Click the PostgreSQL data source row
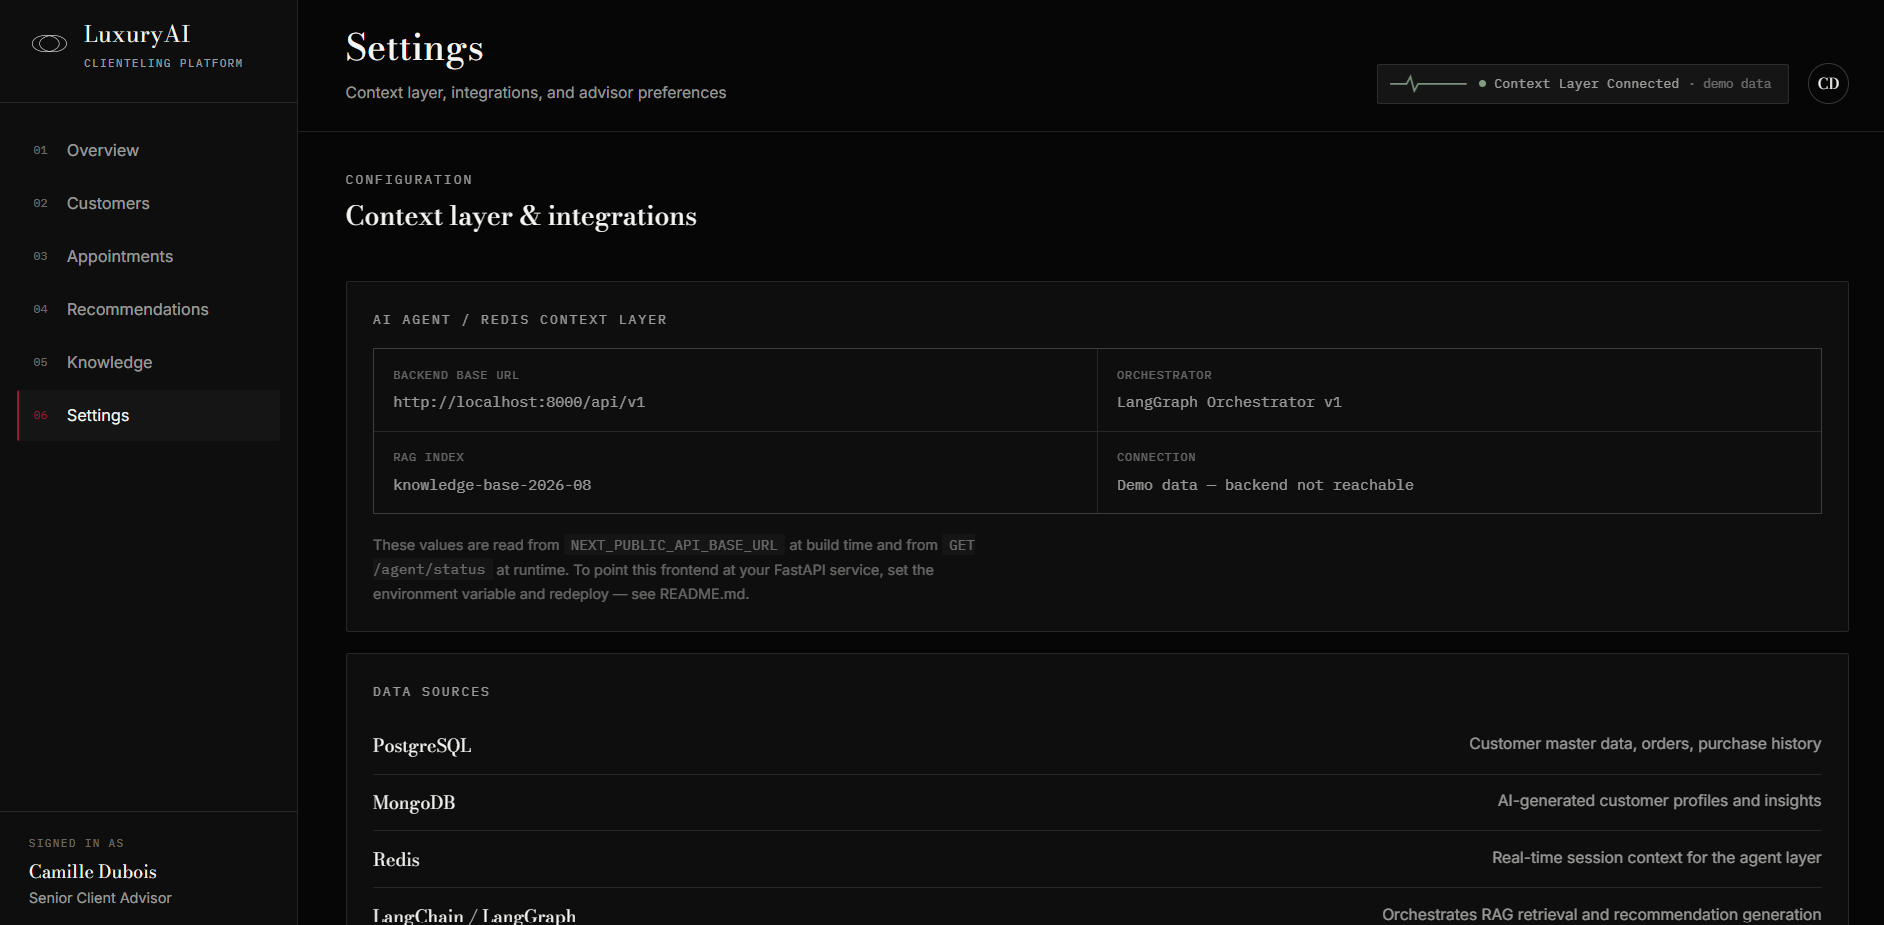This screenshot has width=1884, height=925. tap(1097, 745)
